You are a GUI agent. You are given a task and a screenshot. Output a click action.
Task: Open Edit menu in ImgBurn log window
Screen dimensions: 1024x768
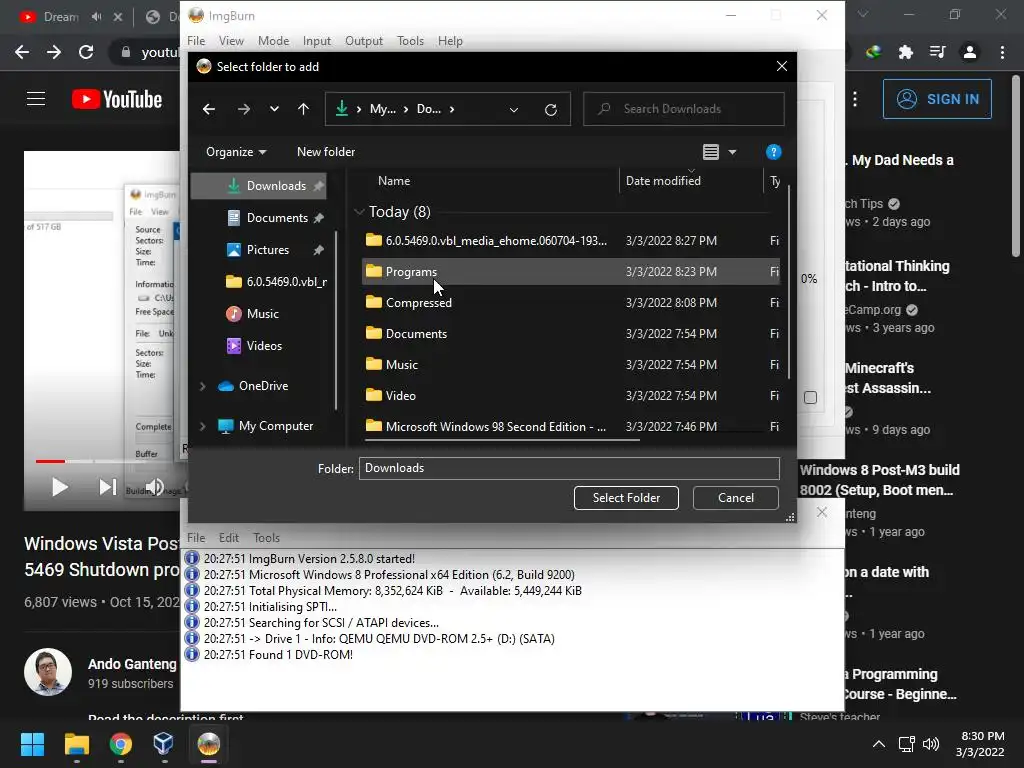[x=229, y=538]
